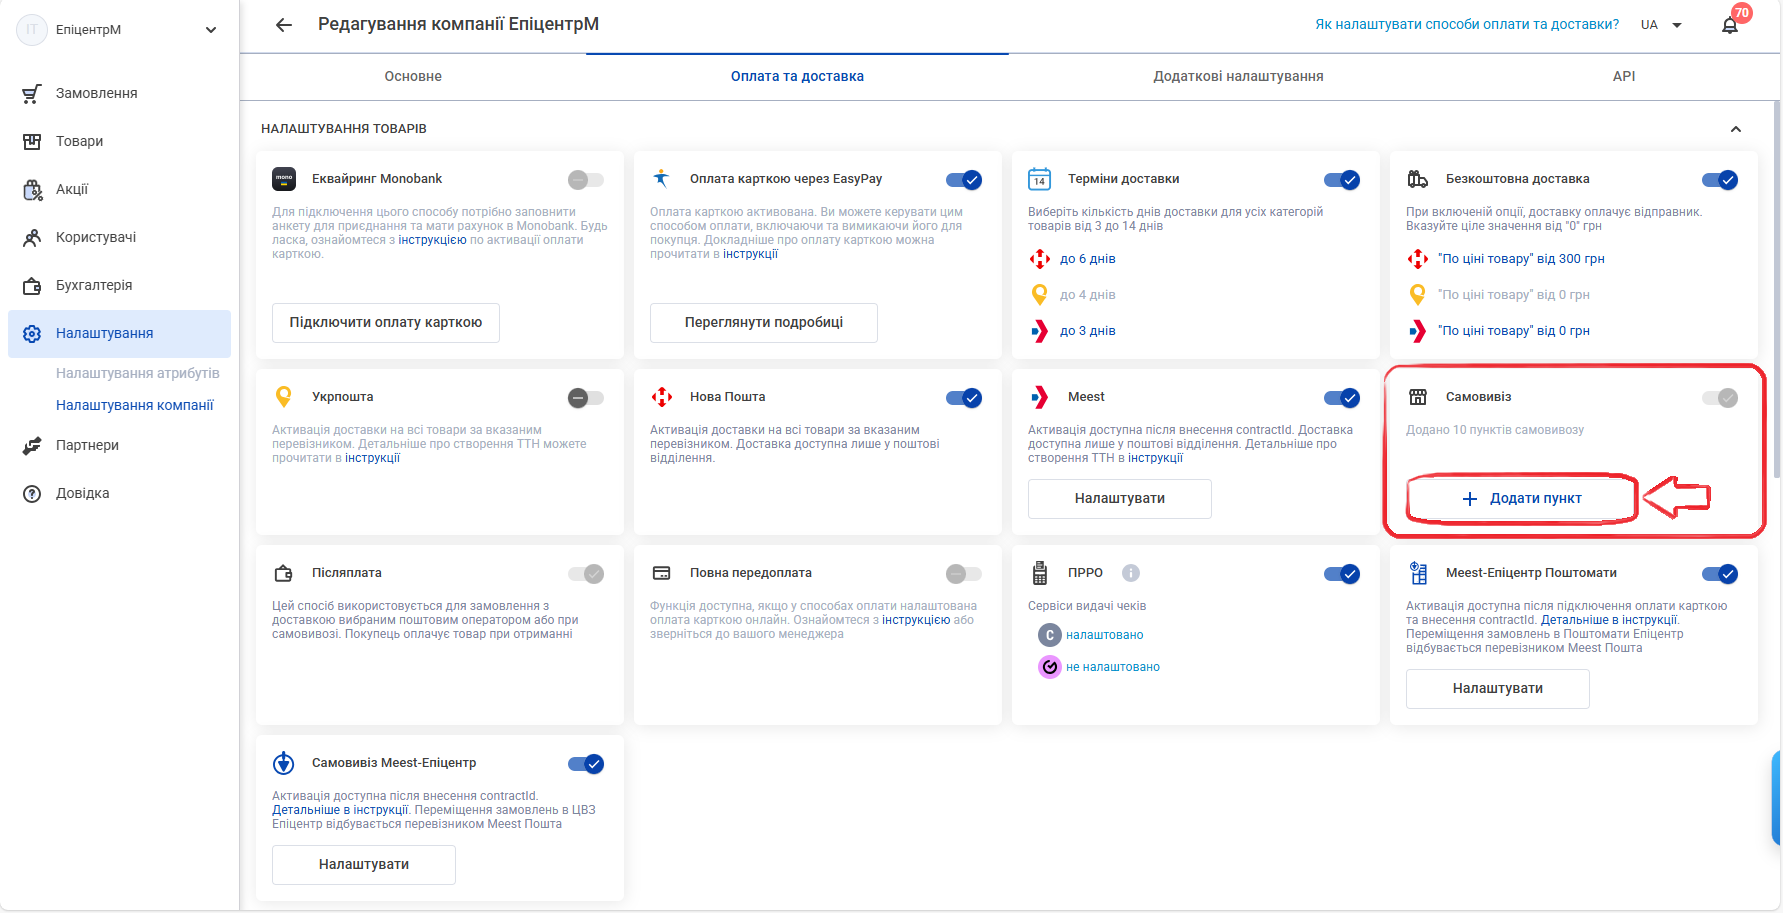Collapse the НАЛАШТУВАННЯ ТОВАРІВ section

[x=1736, y=129]
